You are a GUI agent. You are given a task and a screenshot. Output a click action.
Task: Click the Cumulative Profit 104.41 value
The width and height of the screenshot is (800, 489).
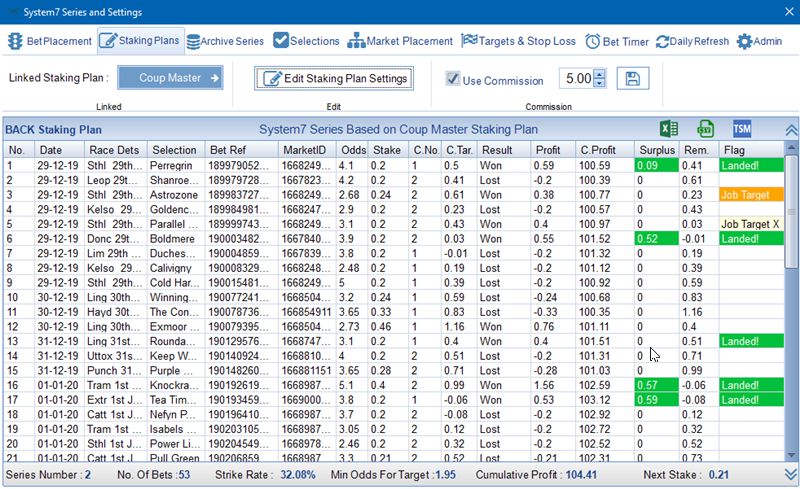[581, 475]
